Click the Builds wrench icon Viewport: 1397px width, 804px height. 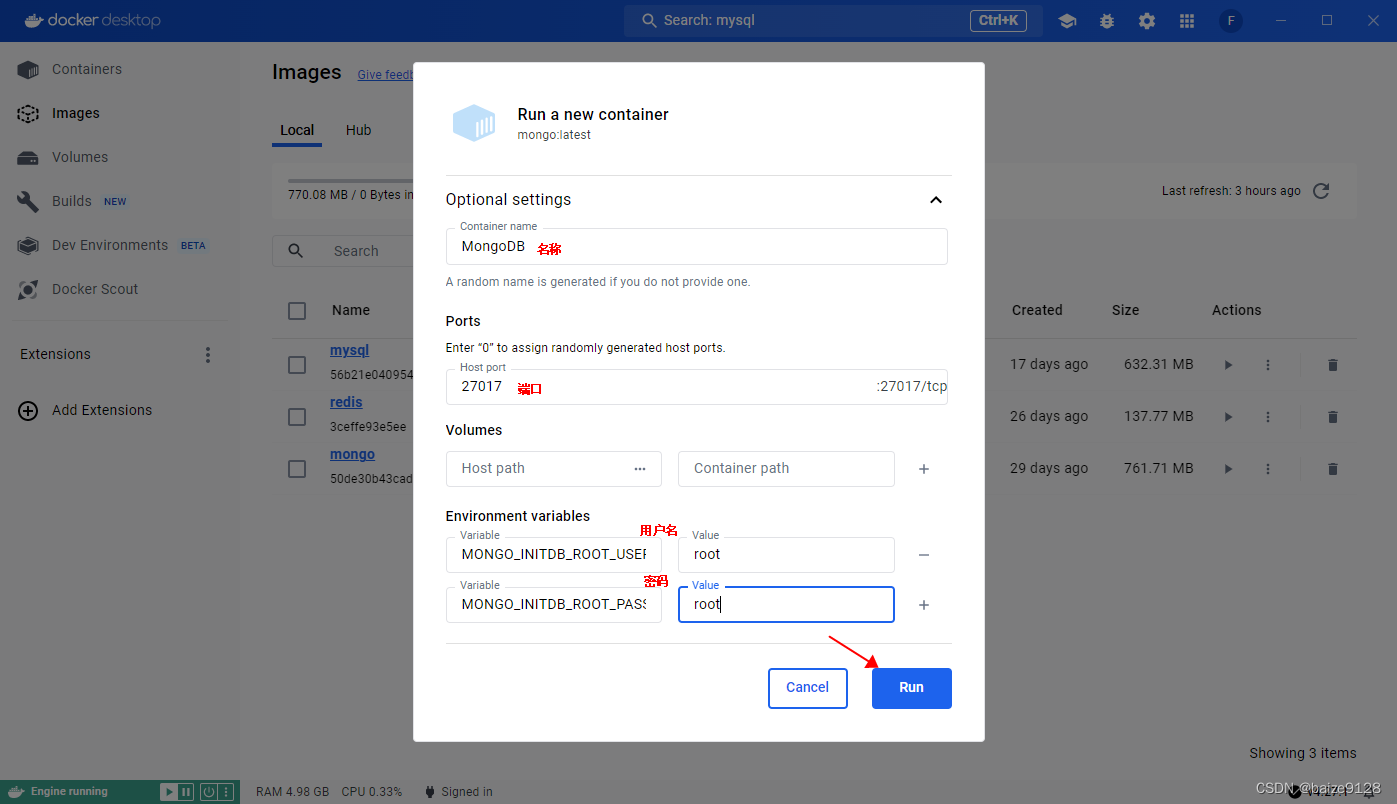[x=28, y=202]
